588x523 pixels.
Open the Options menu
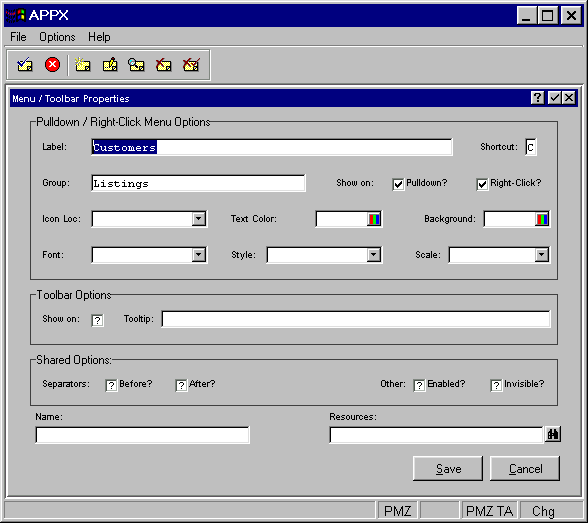click(x=57, y=37)
